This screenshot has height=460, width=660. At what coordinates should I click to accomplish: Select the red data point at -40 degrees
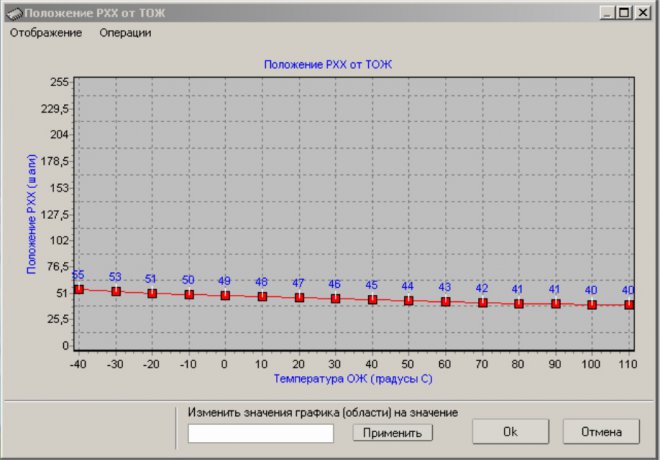pos(79,290)
